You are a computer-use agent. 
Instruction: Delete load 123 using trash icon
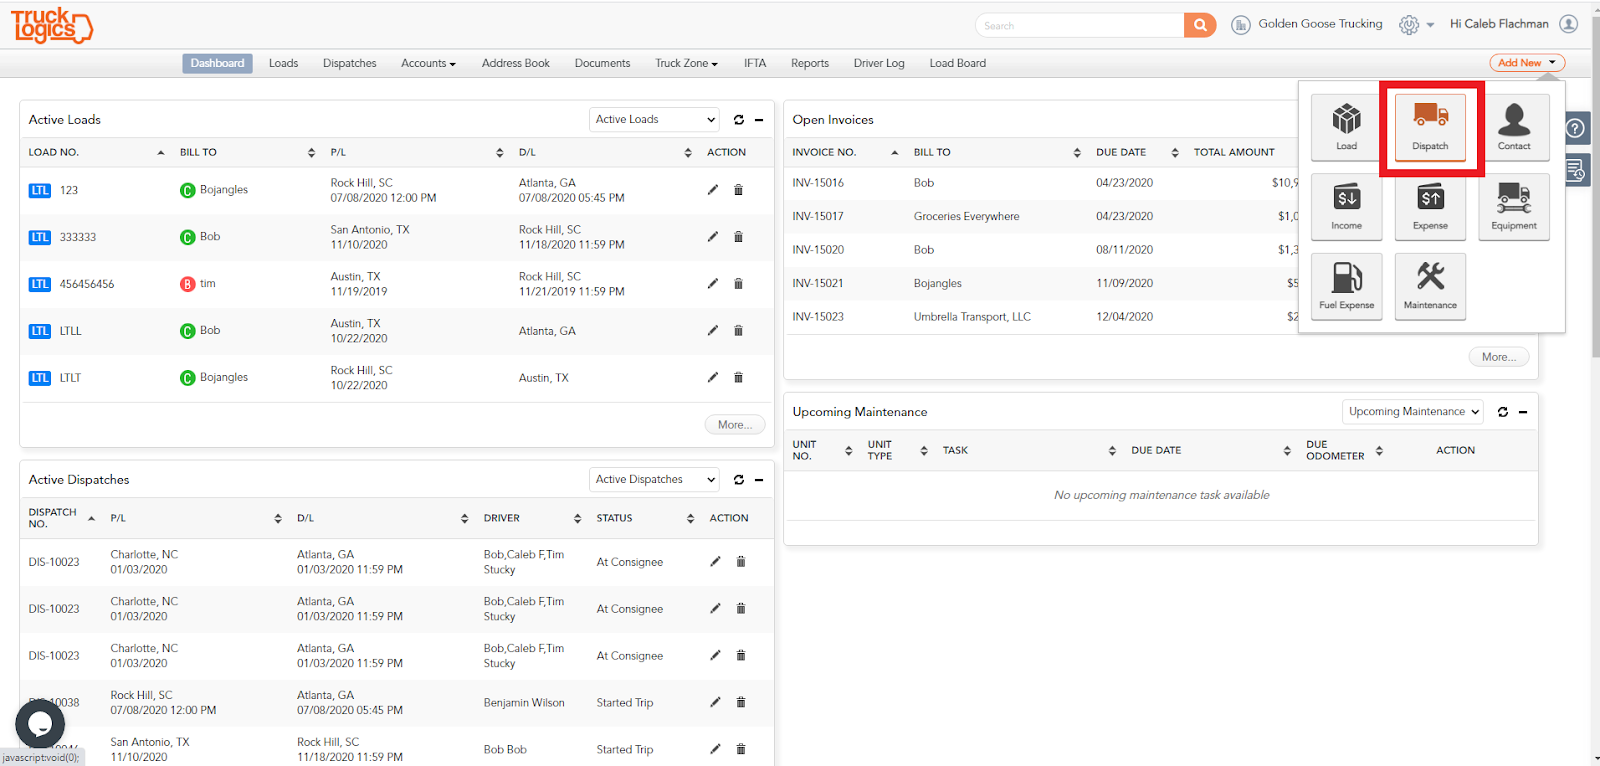pos(739,190)
